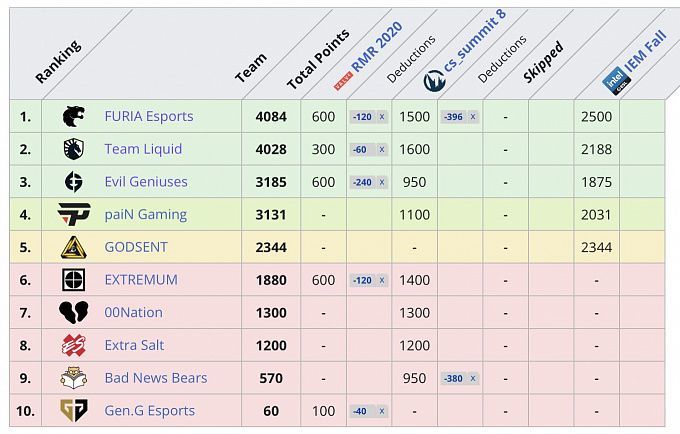The image size is (680, 434).
Task: Expand FURIA's -396 cs_summit deduction badge
Action: tap(459, 117)
